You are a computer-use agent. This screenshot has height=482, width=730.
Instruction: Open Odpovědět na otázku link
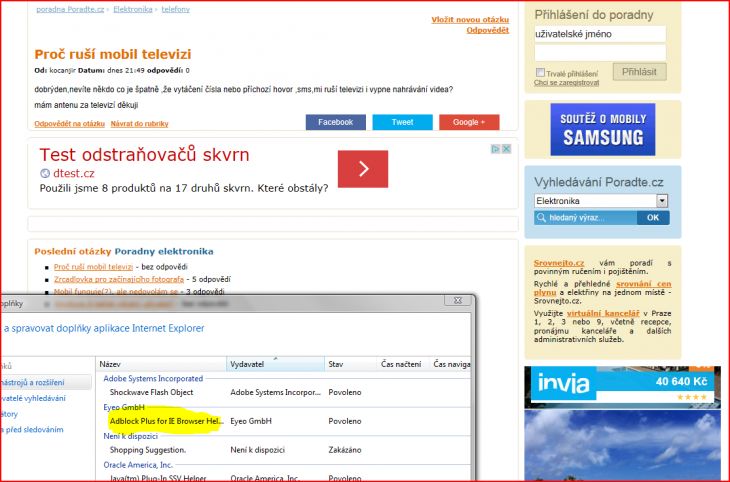click(69, 123)
